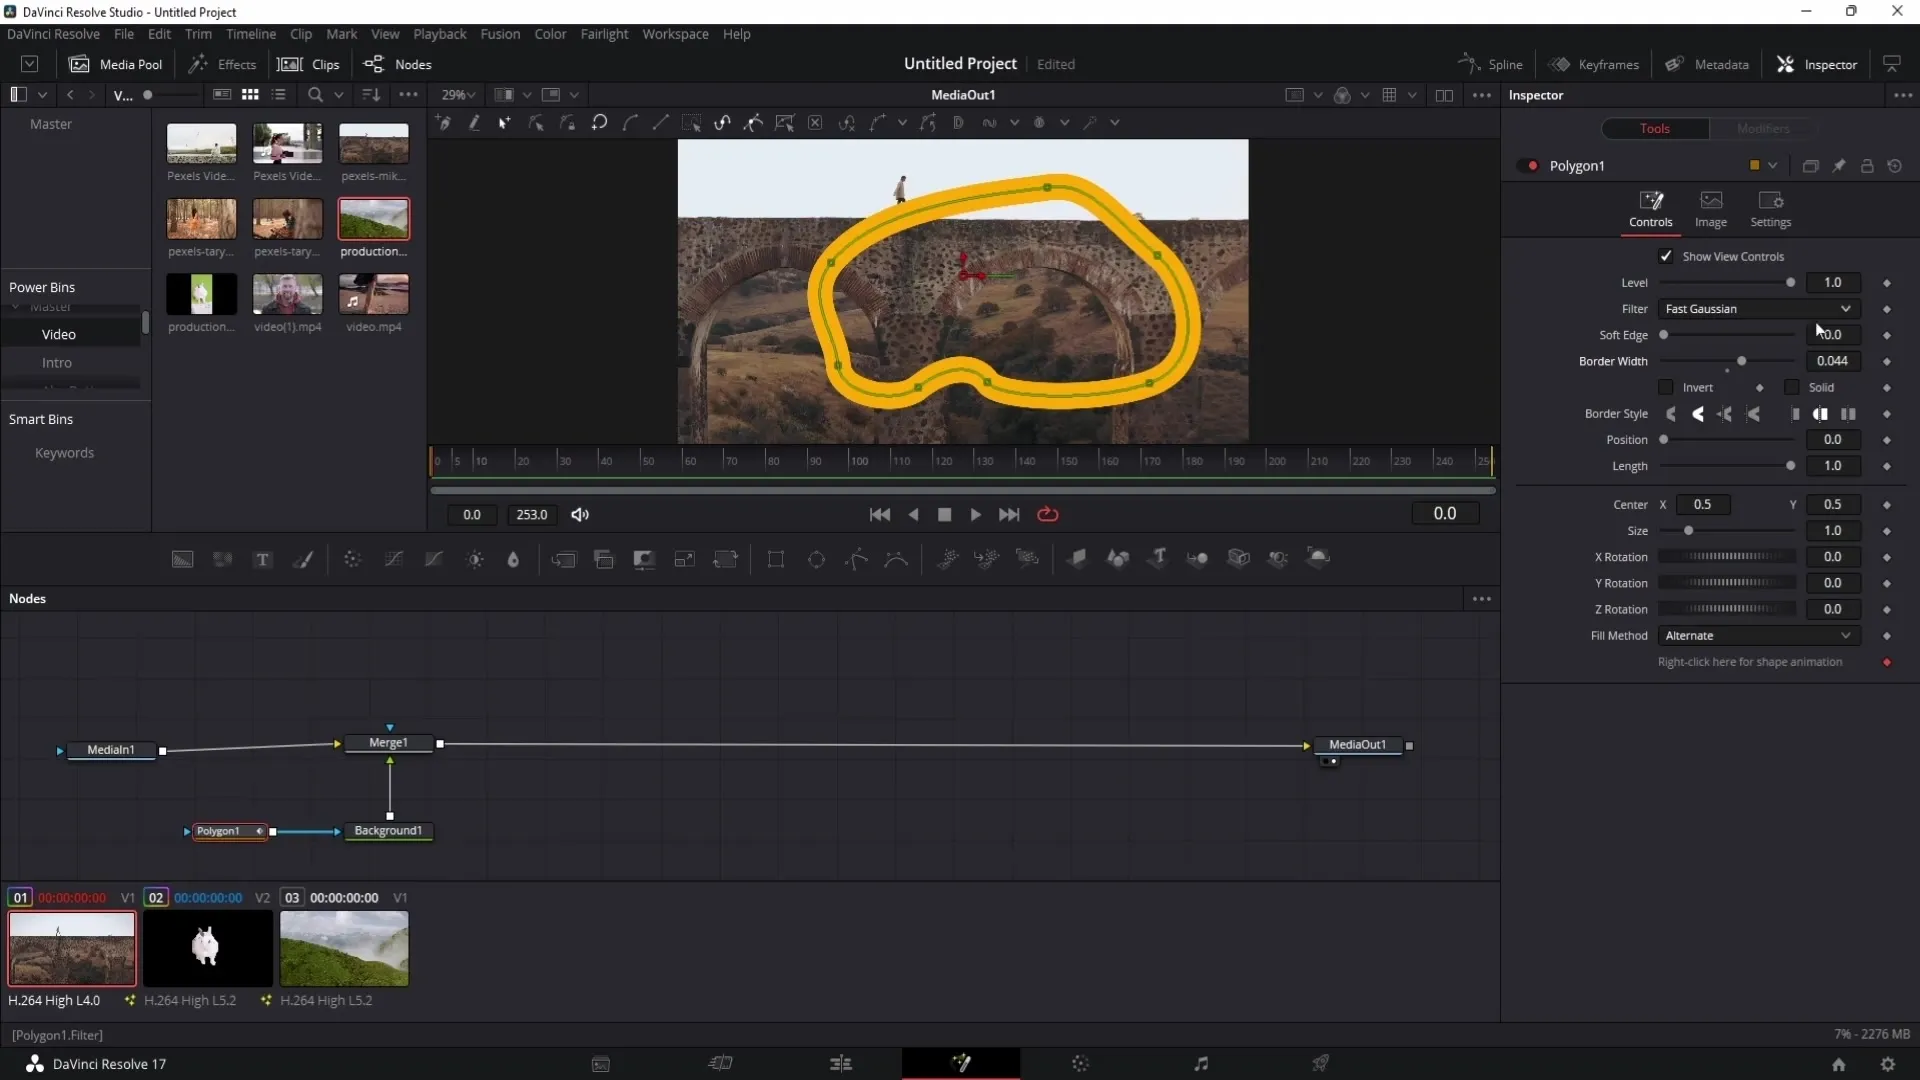
Task: Toggle the loop playback button
Action: [x=1048, y=515]
